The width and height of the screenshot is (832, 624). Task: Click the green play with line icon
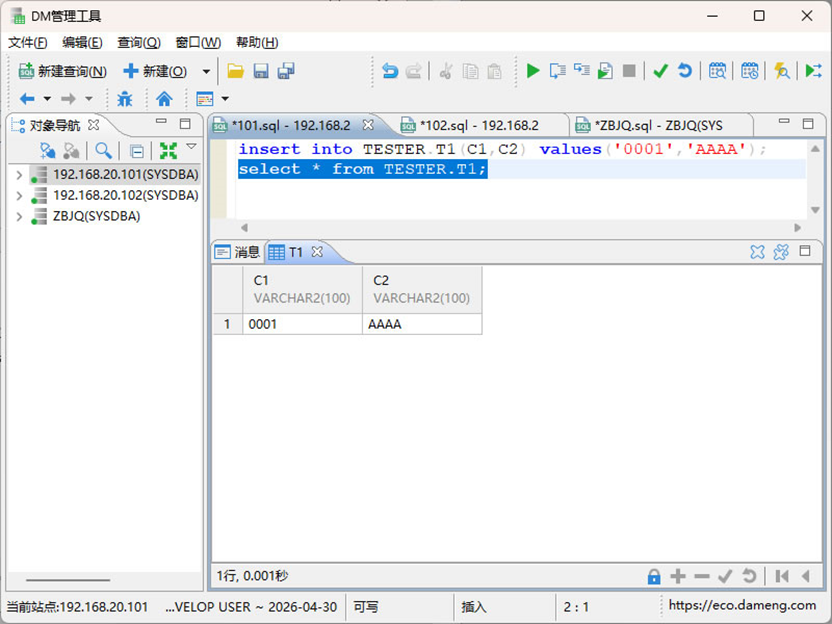tap(813, 71)
